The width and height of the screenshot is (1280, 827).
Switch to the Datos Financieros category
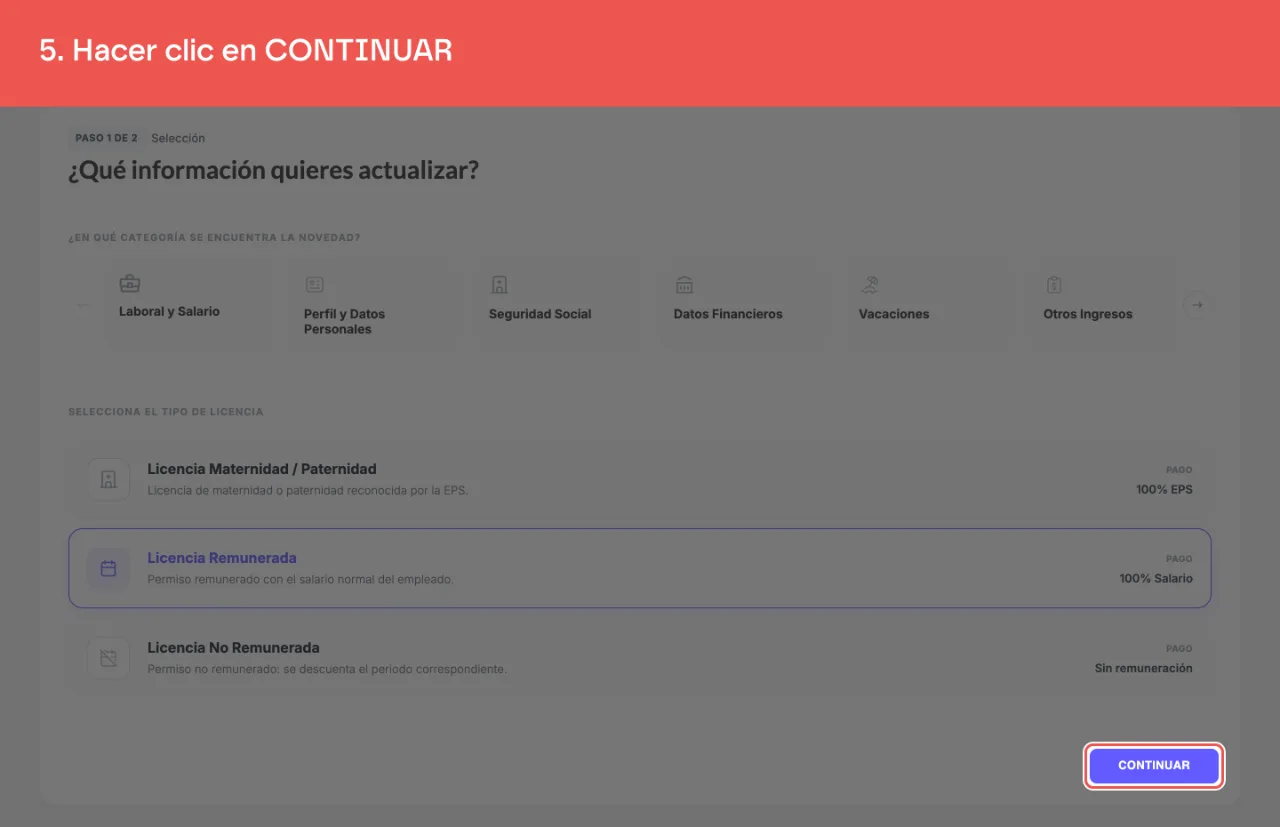[743, 303]
